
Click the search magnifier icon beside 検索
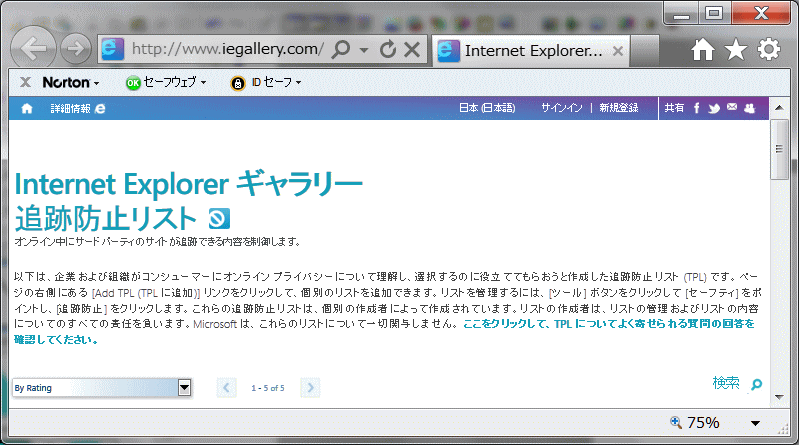point(756,384)
